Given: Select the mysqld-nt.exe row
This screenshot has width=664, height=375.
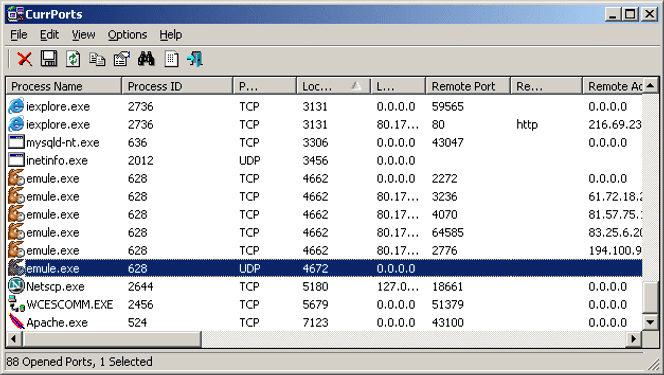Looking at the screenshot, I should (324, 143).
